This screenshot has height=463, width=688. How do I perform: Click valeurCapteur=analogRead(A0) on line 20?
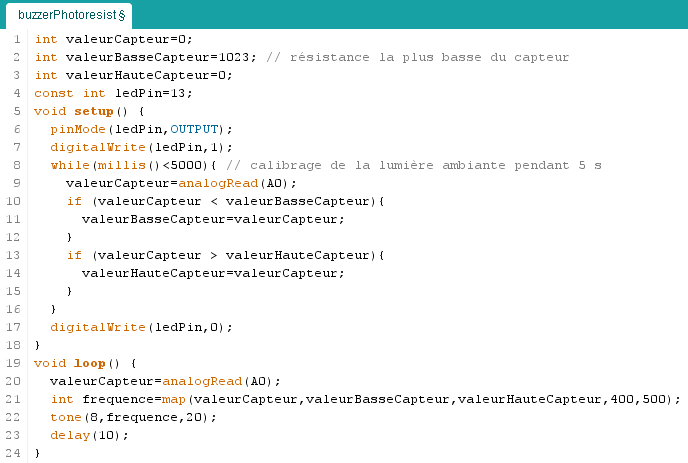(165, 381)
